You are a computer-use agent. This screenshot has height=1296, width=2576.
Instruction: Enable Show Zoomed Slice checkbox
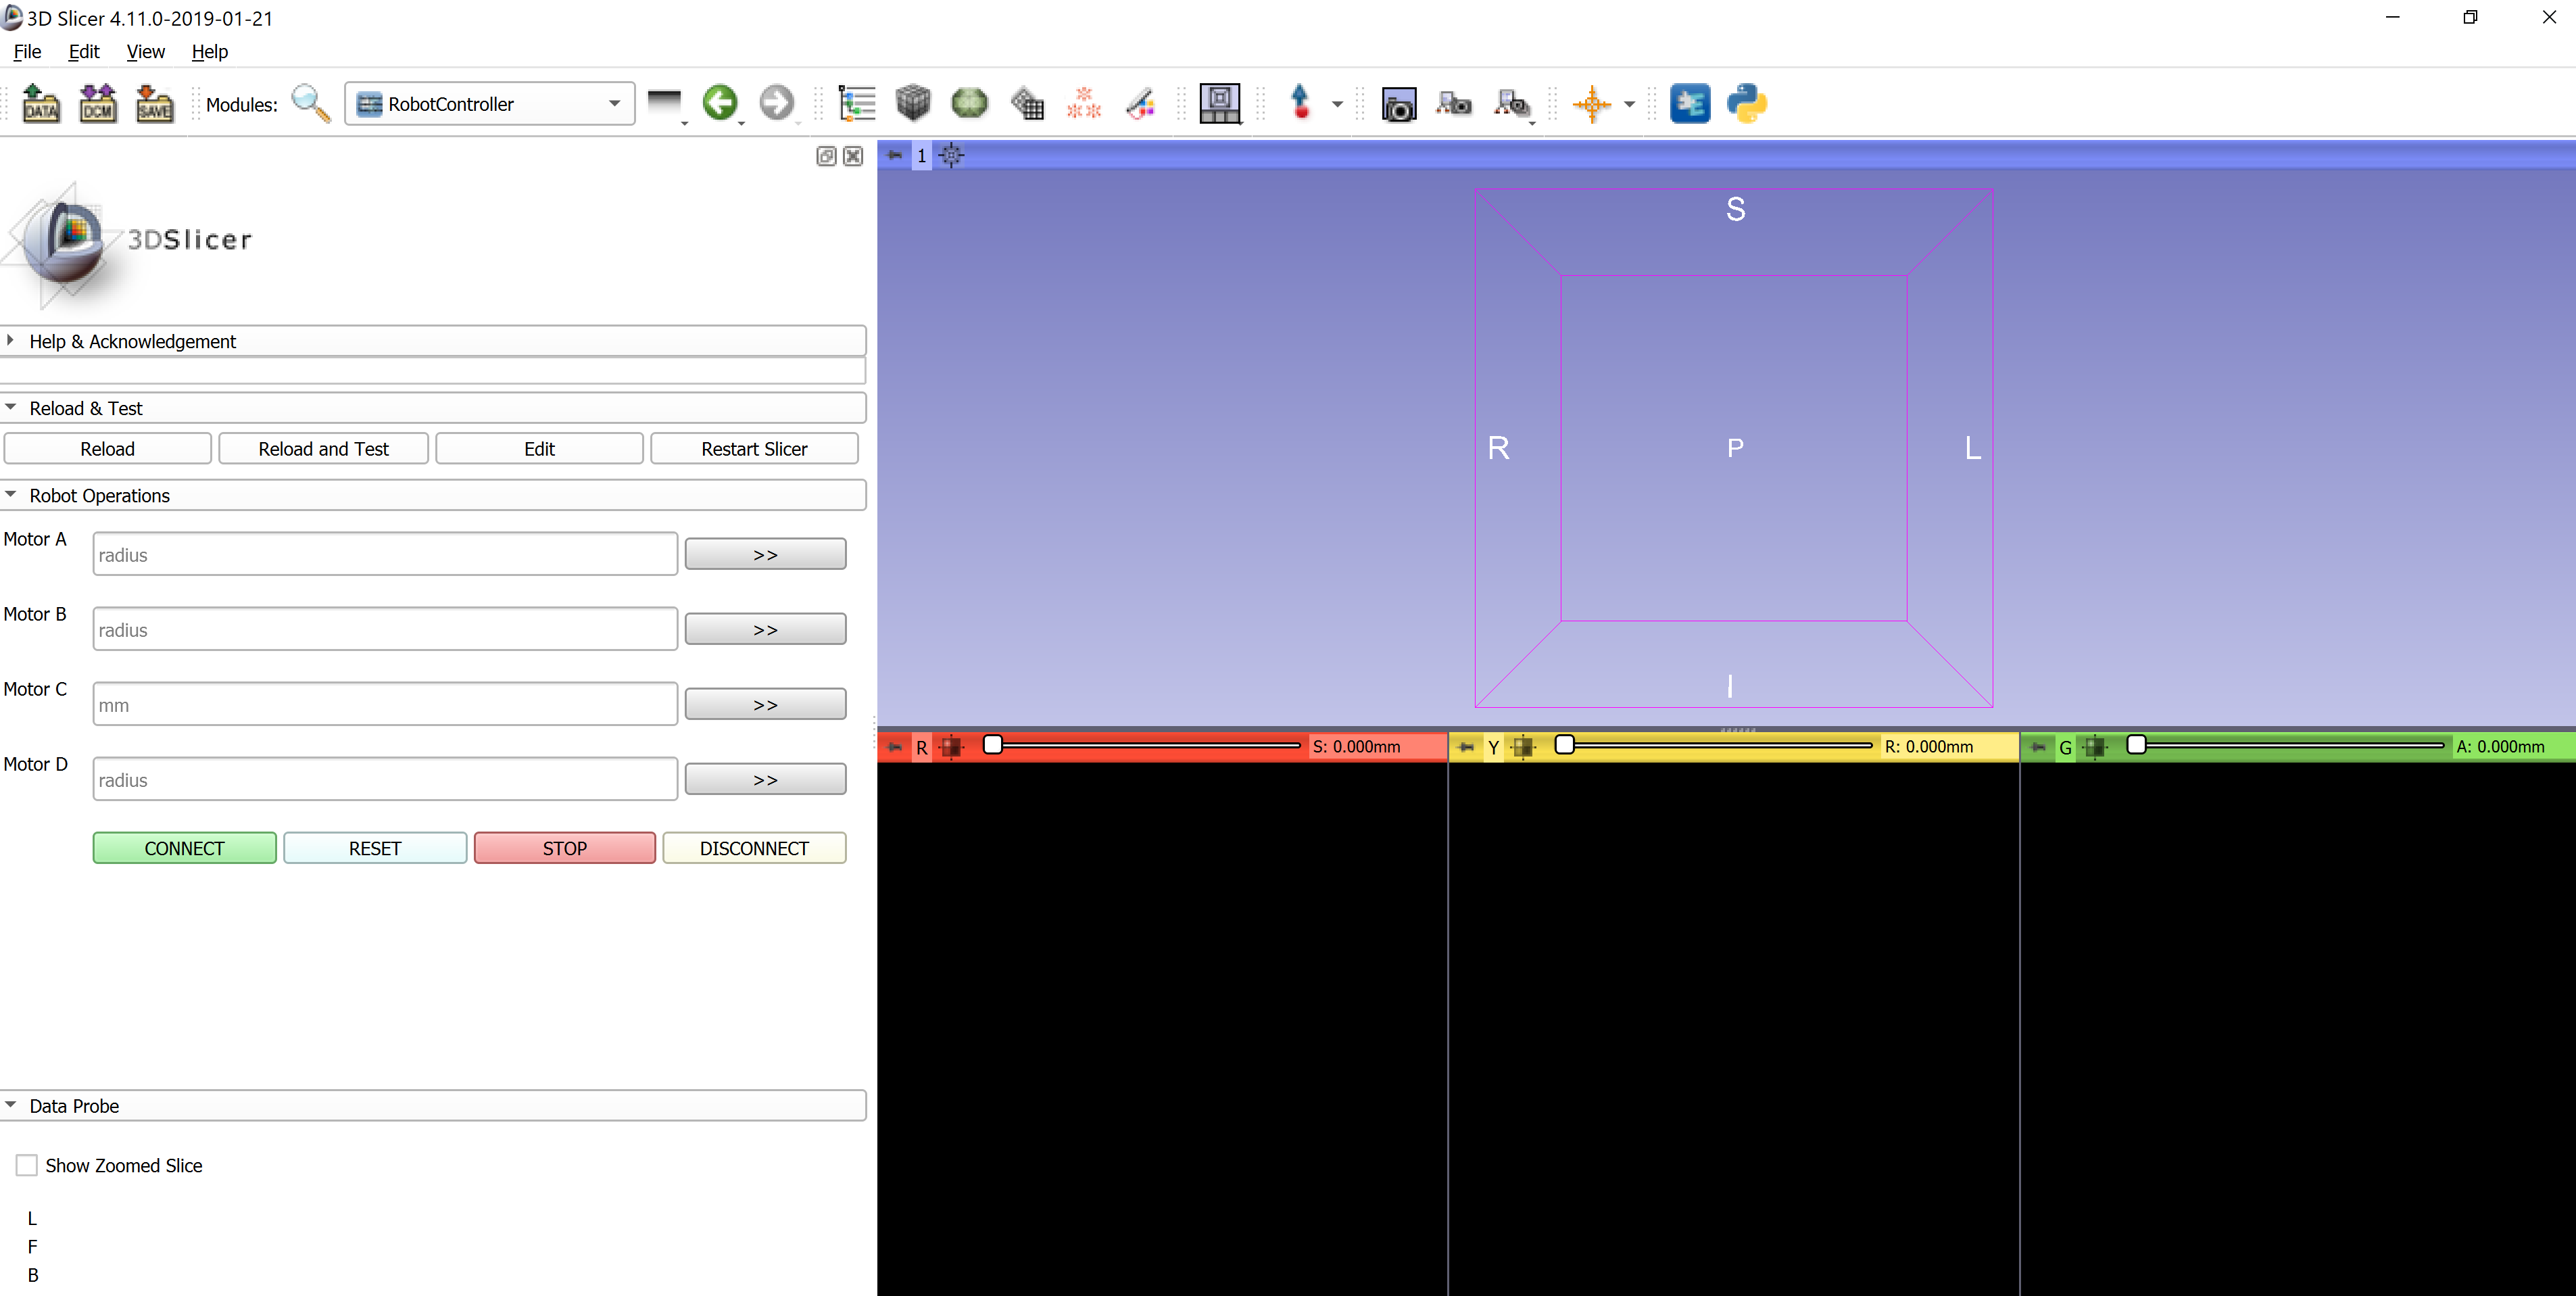(x=27, y=1165)
